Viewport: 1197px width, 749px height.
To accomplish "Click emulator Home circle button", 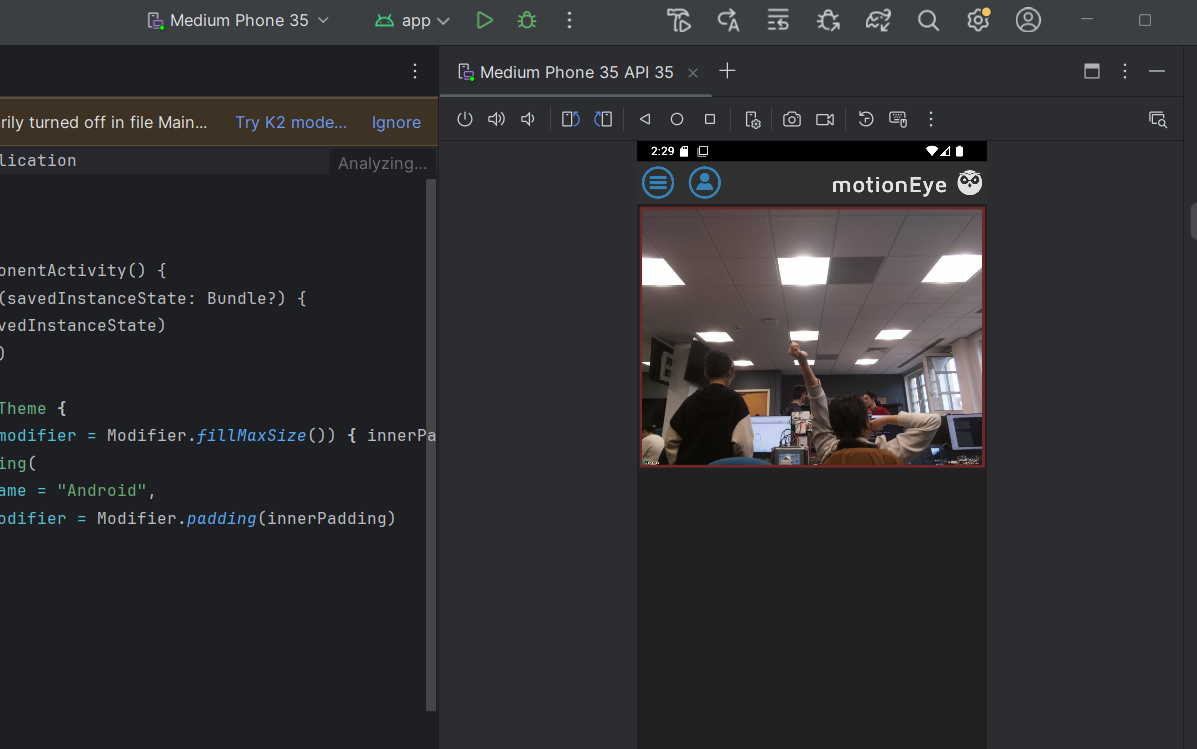I will point(677,119).
